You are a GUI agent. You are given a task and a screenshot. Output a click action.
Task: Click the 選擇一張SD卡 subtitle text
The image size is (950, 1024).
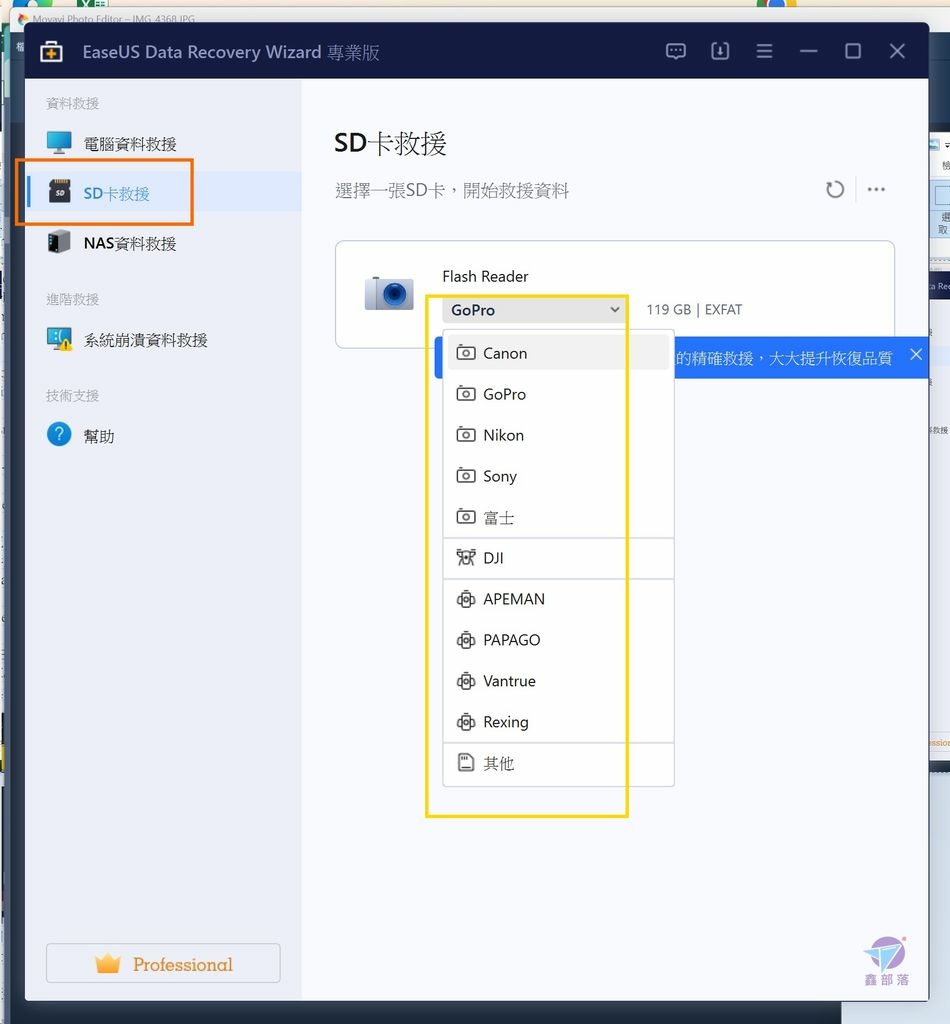pos(452,191)
